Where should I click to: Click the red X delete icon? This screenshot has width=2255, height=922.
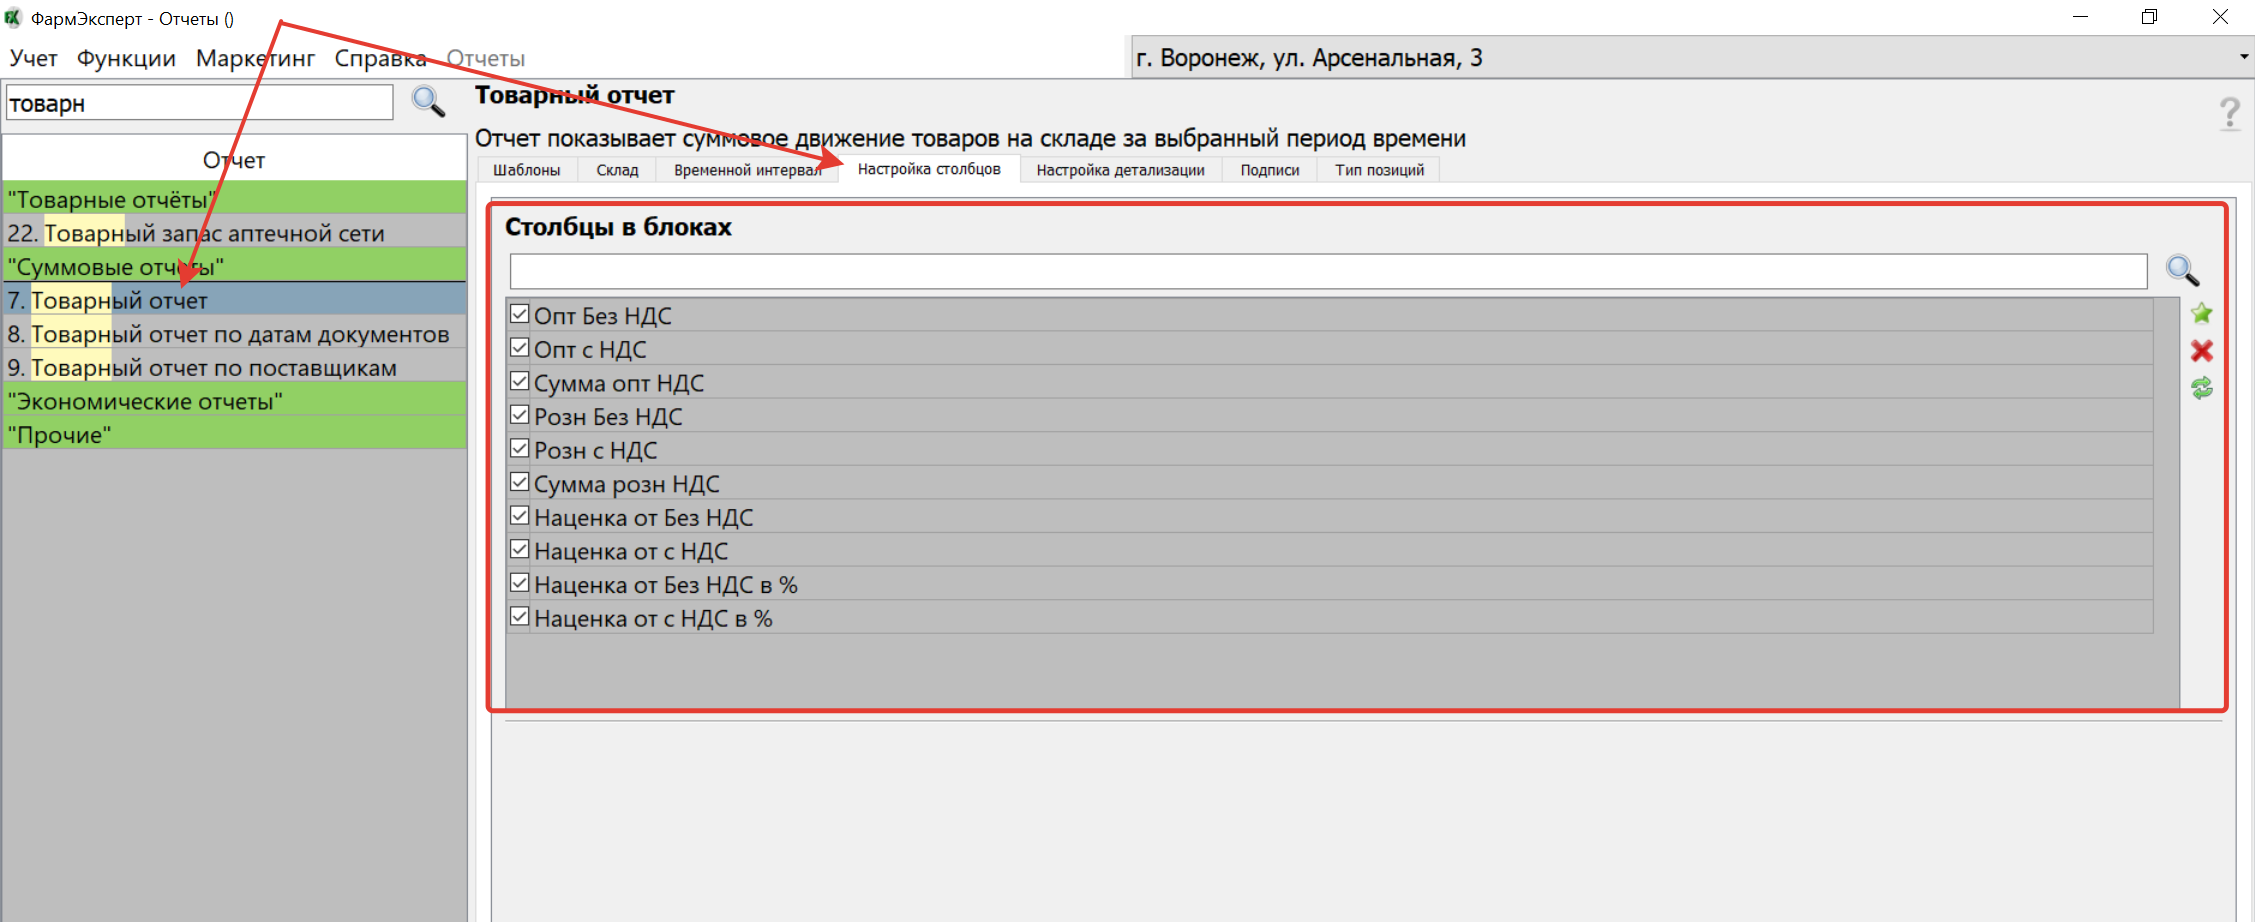coord(2201,351)
